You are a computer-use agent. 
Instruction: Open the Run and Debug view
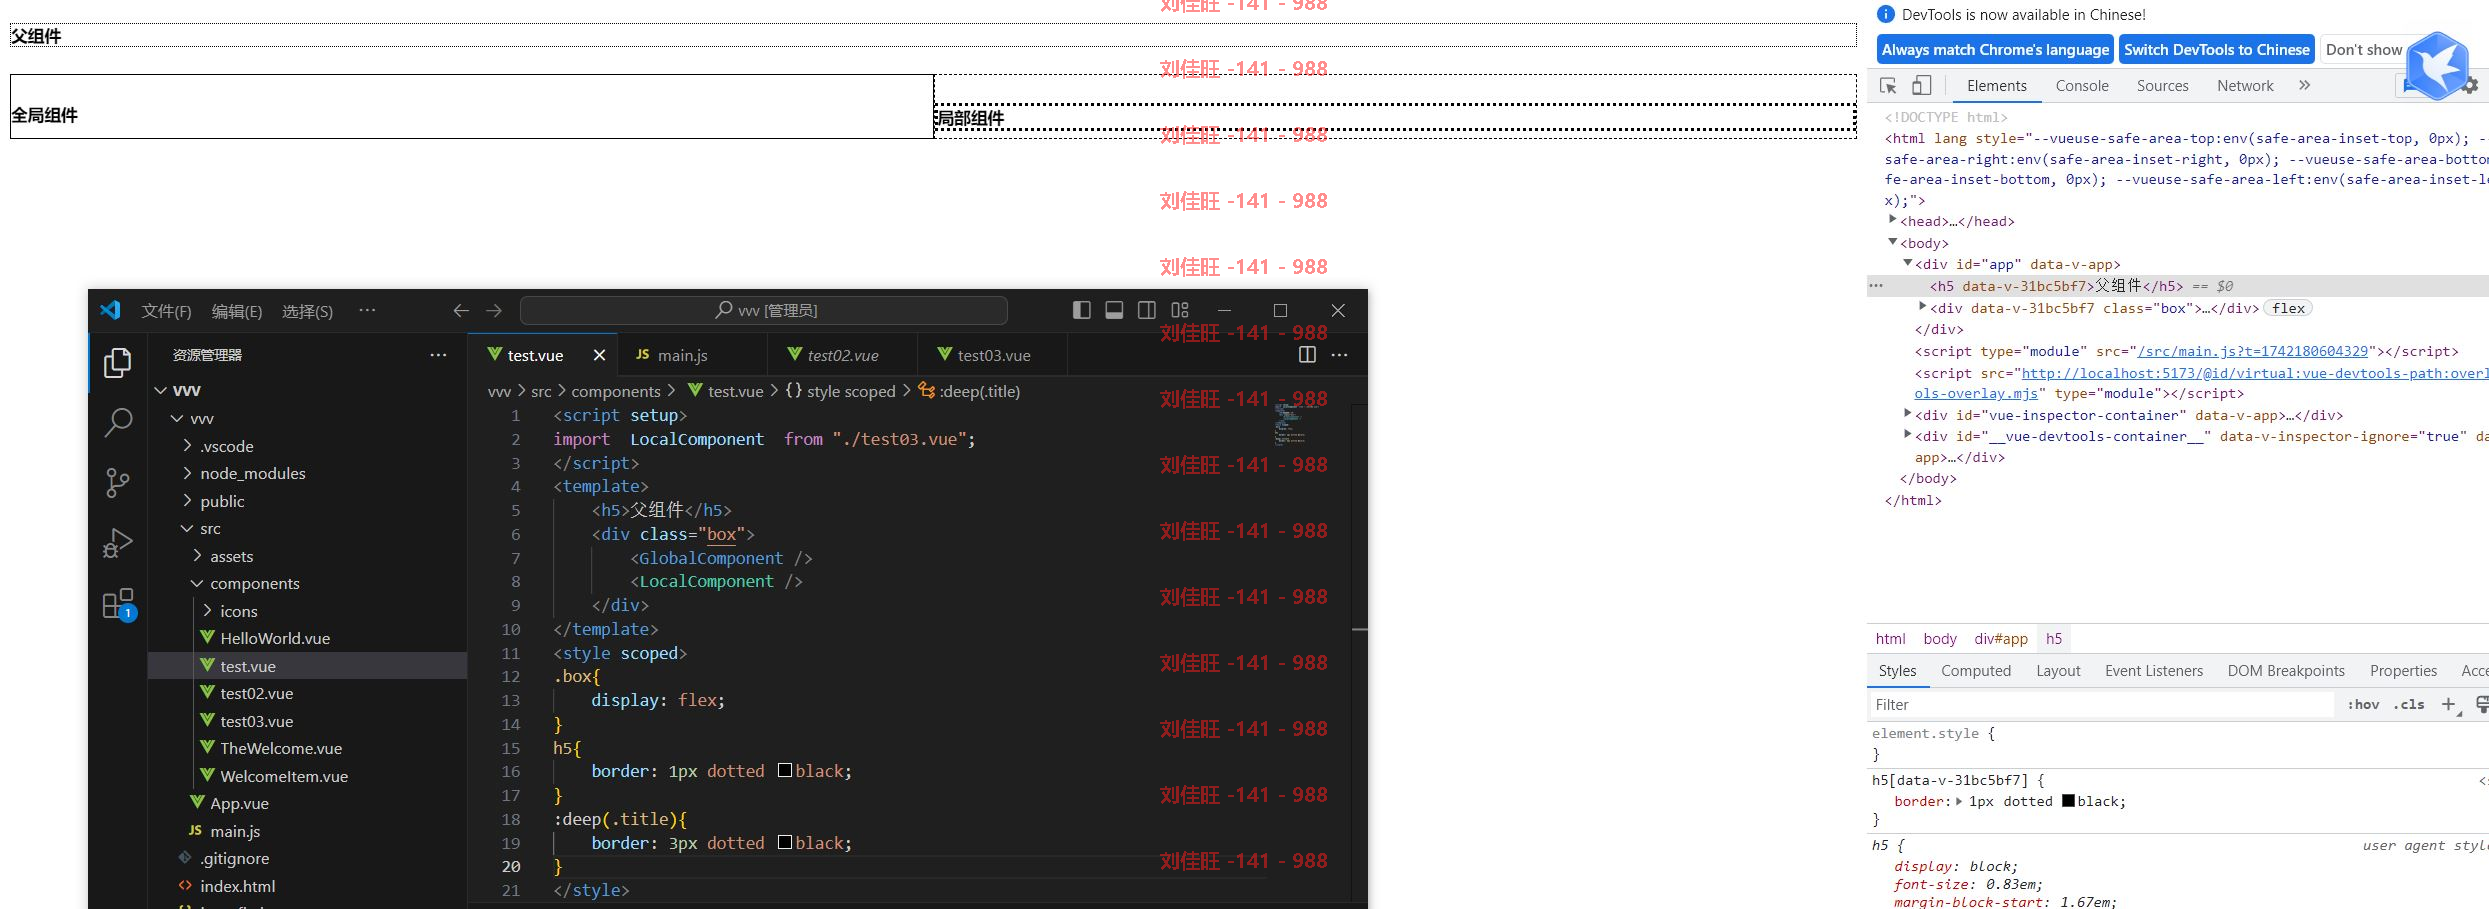pyautogui.click(x=118, y=543)
